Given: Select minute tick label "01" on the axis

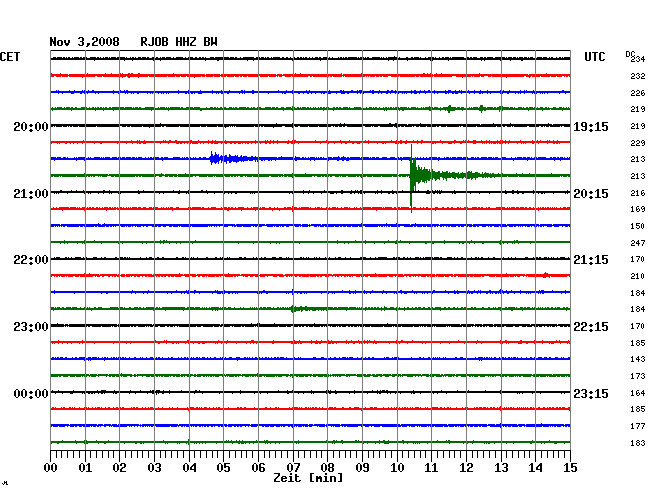Looking at the screenshot, I should [x=85, y=467].
